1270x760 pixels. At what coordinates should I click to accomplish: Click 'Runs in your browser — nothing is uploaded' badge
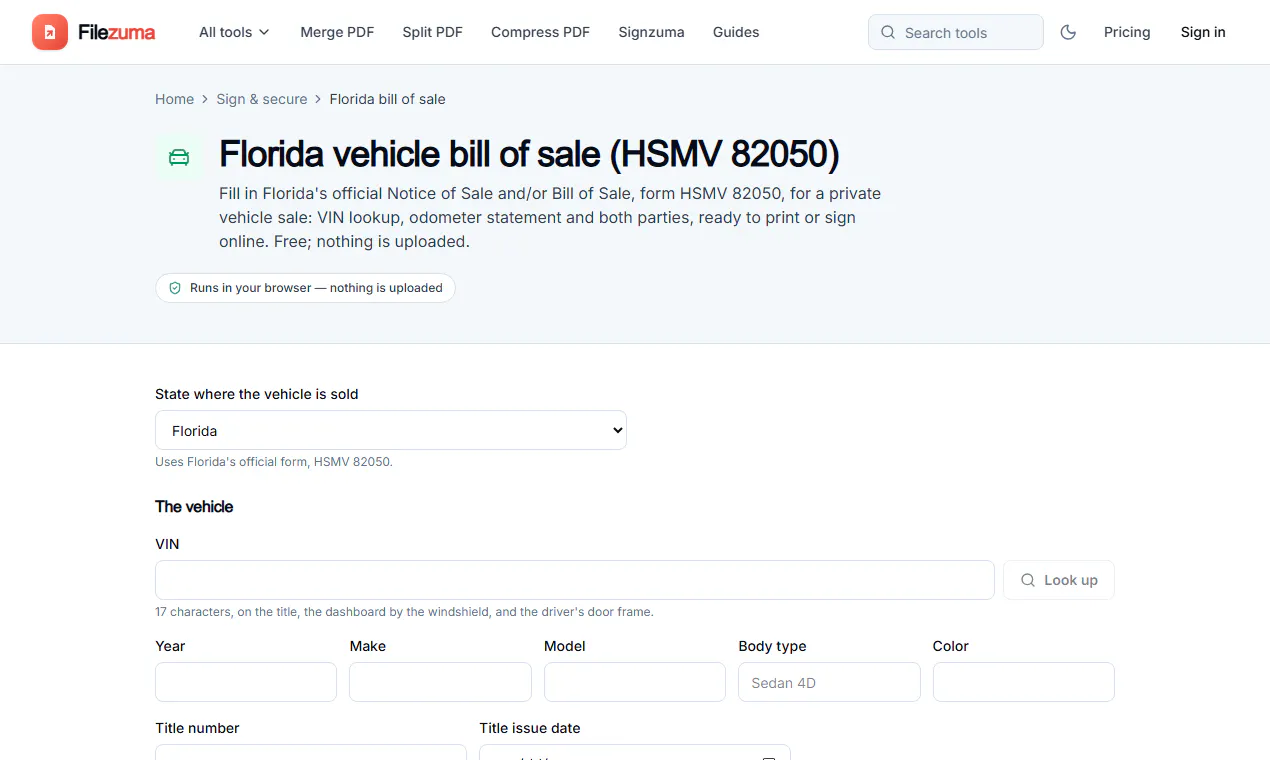tap(305, 288)
